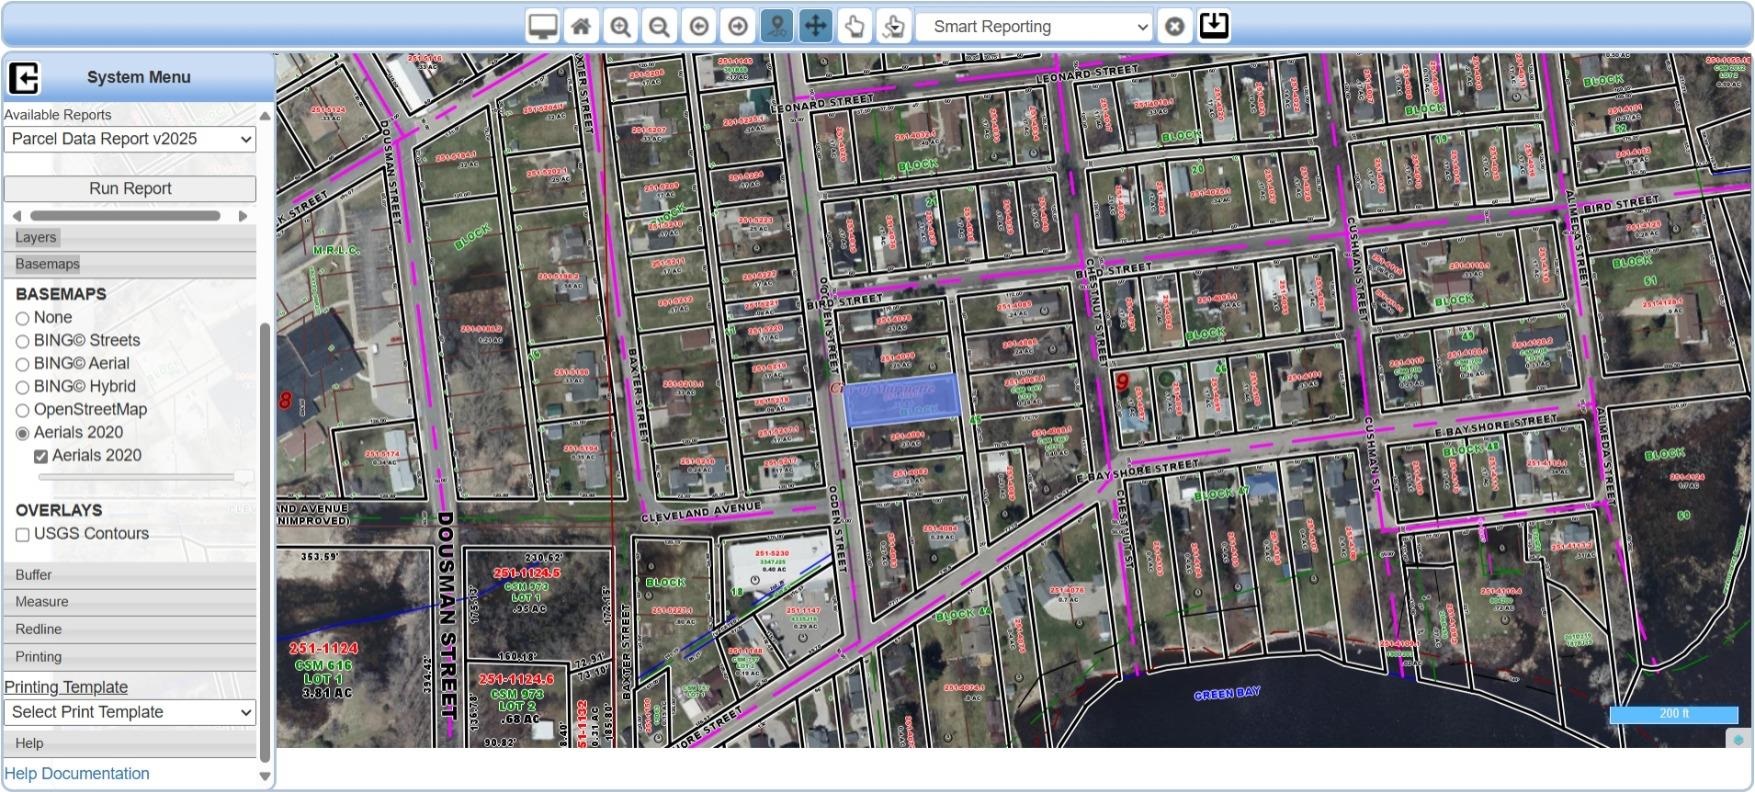Viewport: 1755px width, 792px height.
Task: Click the small circle icon at map corner
Action: pos(1739,740)
